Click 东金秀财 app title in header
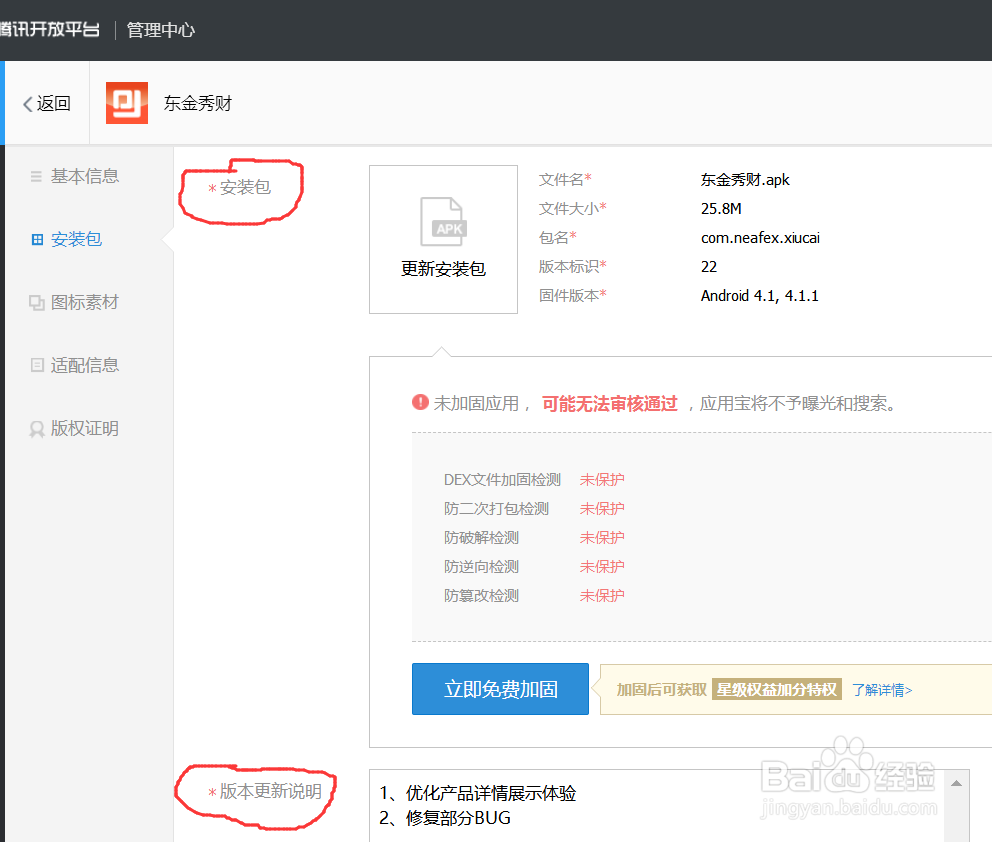This screenshot has height=842, width=992. (x=198, y=103)
